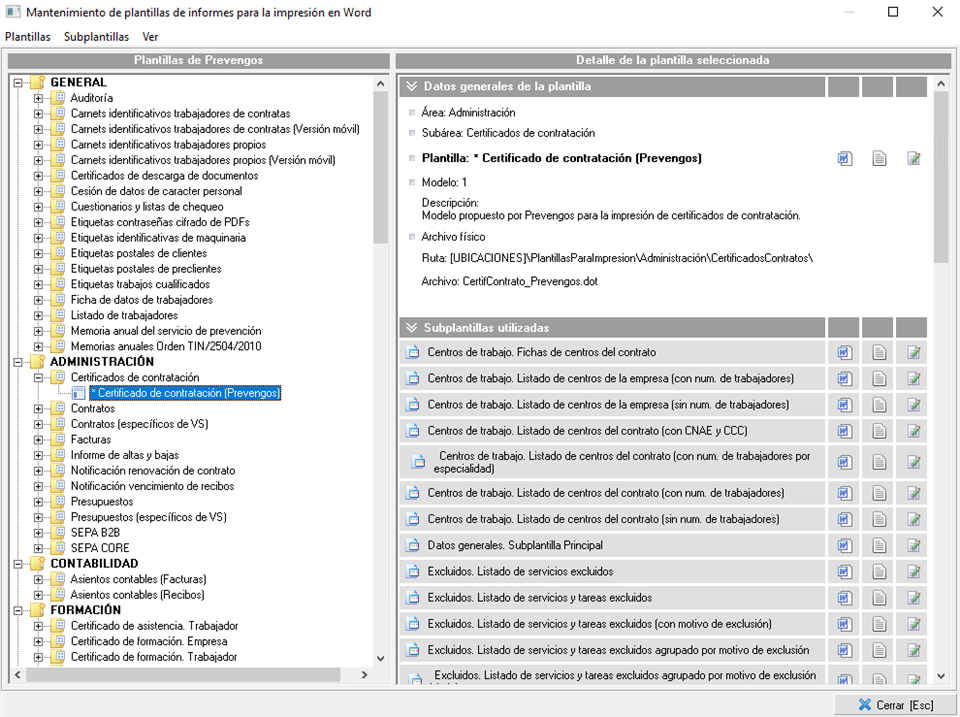Open the Subplantillas menu
The height and width of the screenshot is (717, 960).
96,37
